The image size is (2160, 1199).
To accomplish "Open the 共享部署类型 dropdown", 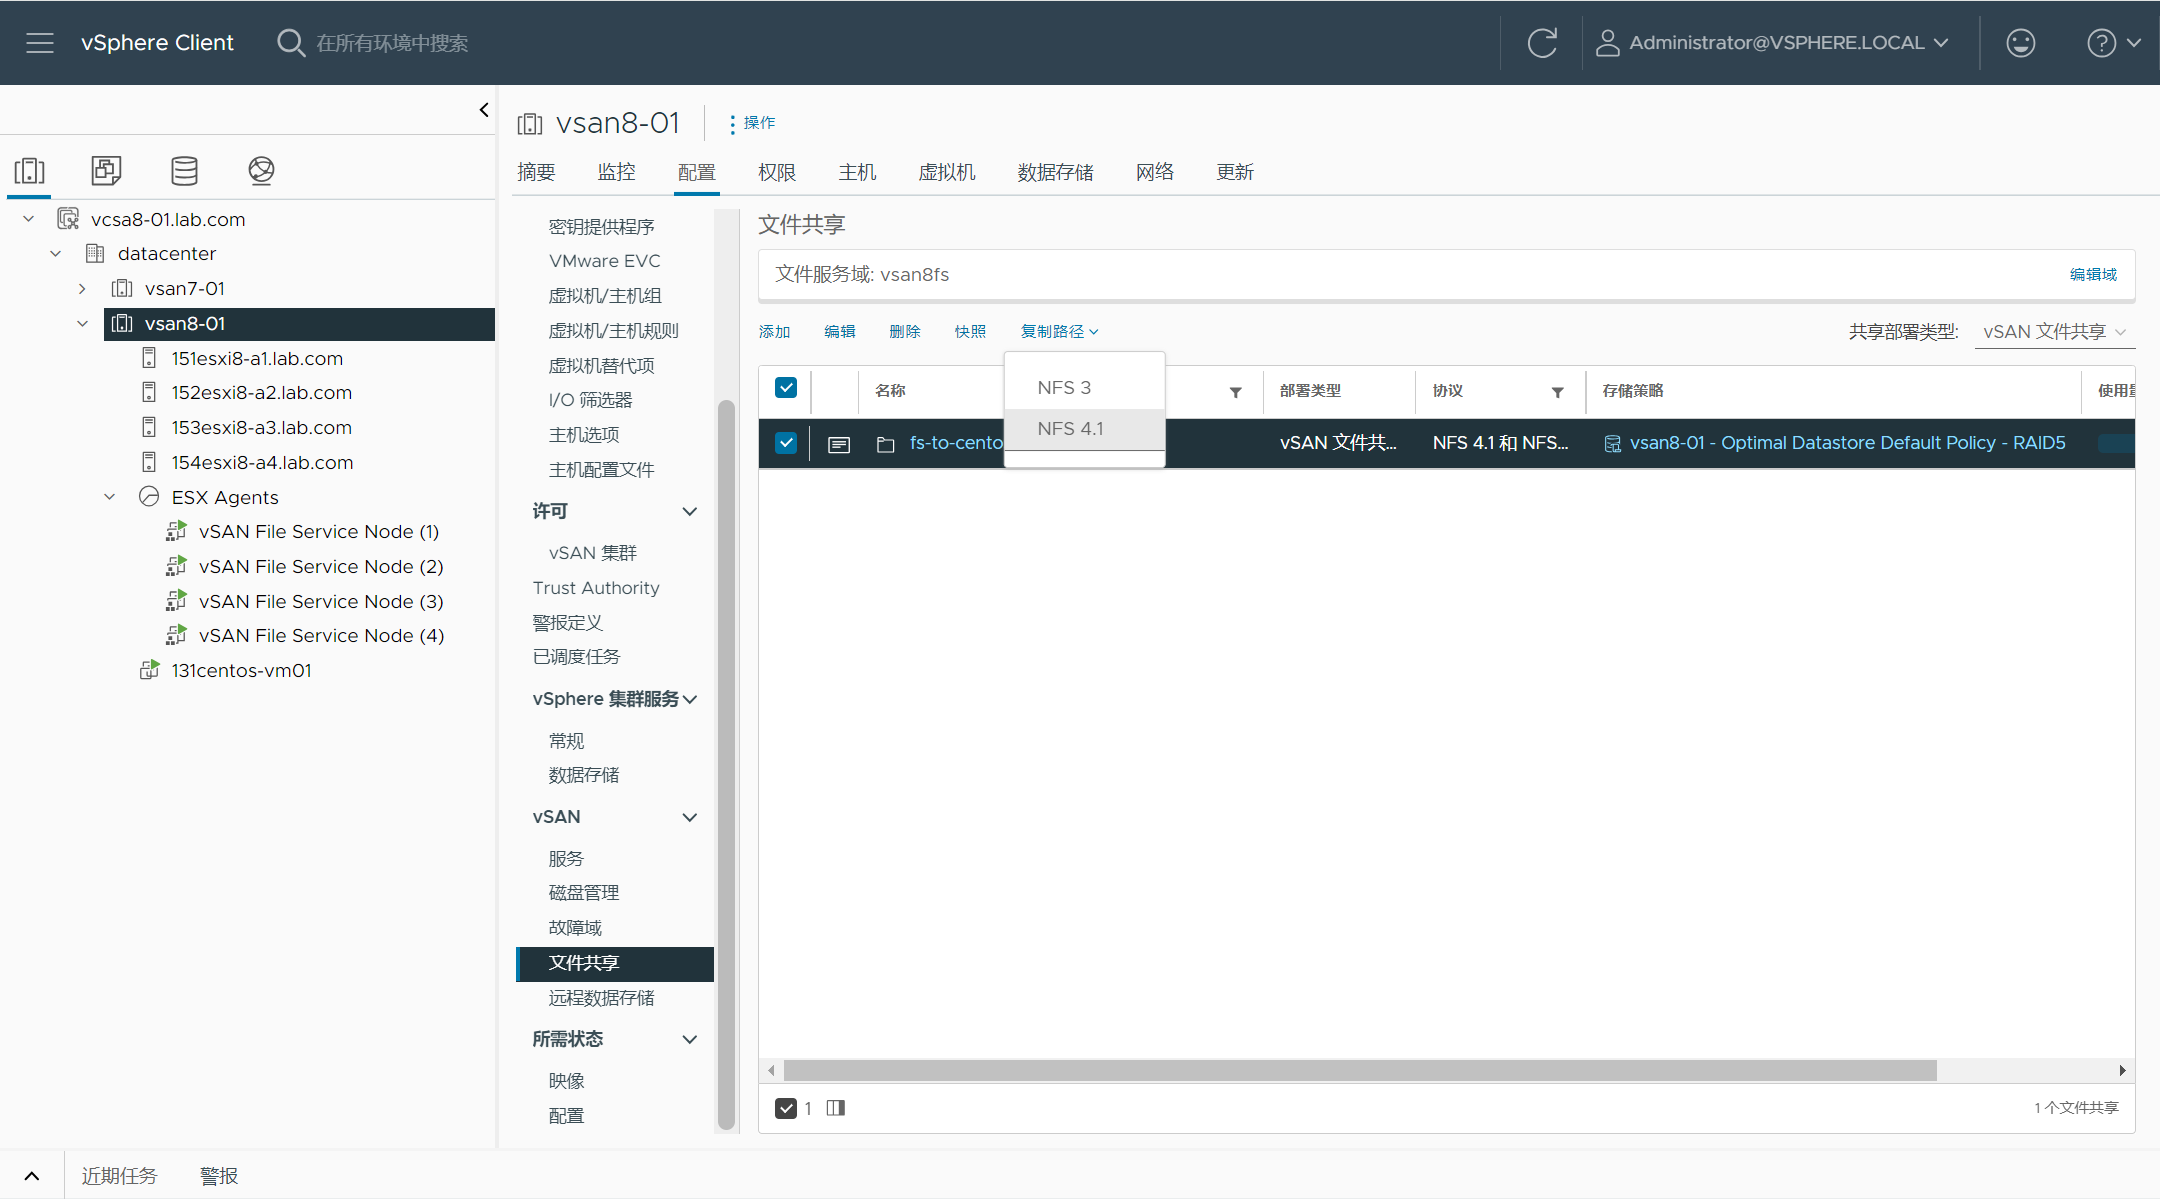I will 2054,332.
